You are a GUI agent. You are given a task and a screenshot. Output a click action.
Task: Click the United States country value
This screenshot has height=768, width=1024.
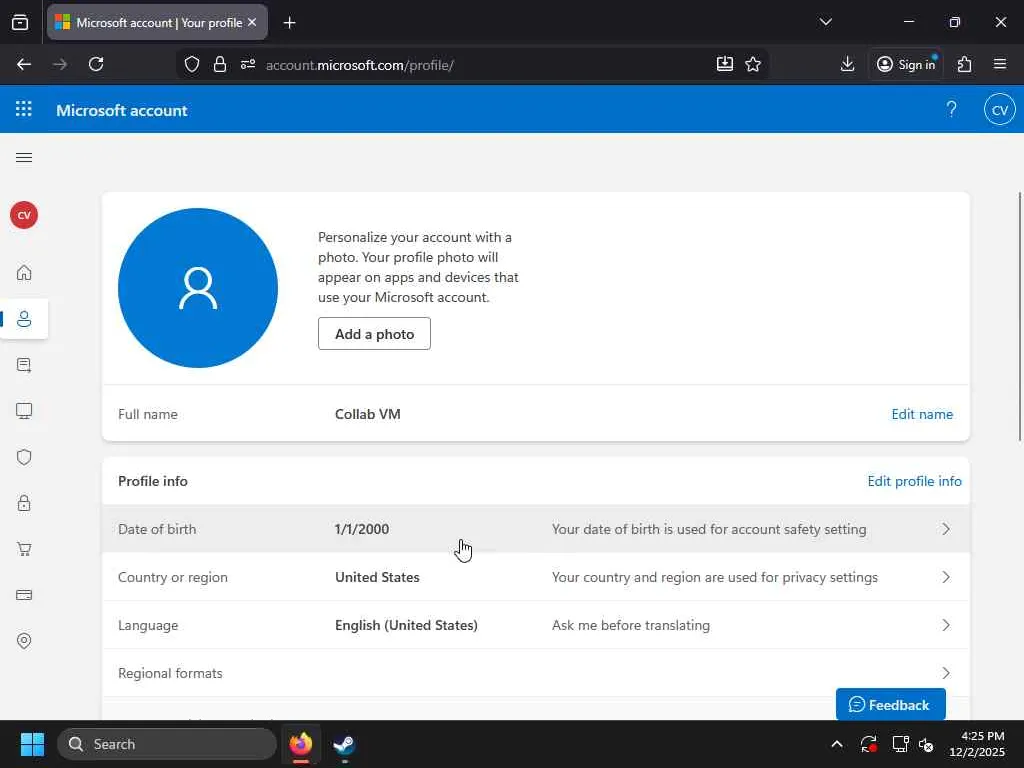pos(377,577)
